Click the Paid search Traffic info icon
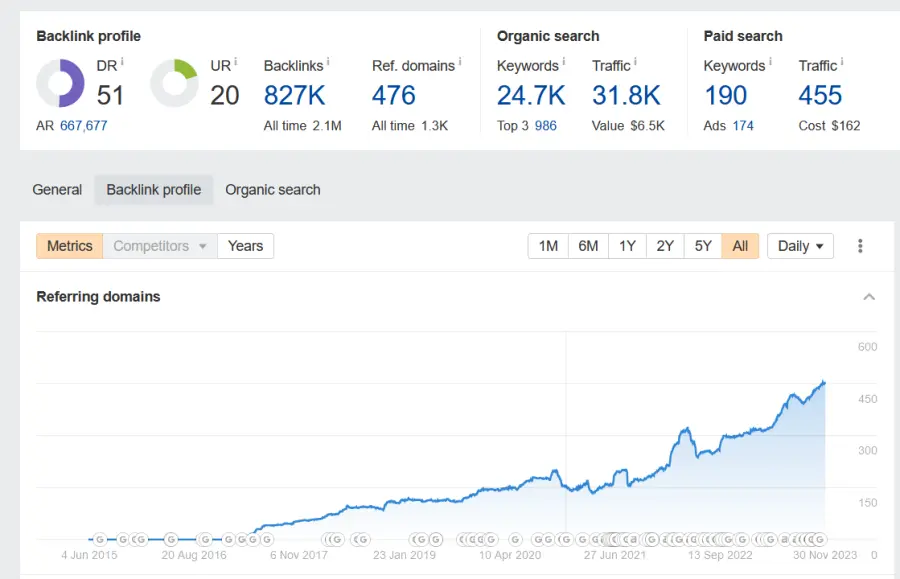 842,62
